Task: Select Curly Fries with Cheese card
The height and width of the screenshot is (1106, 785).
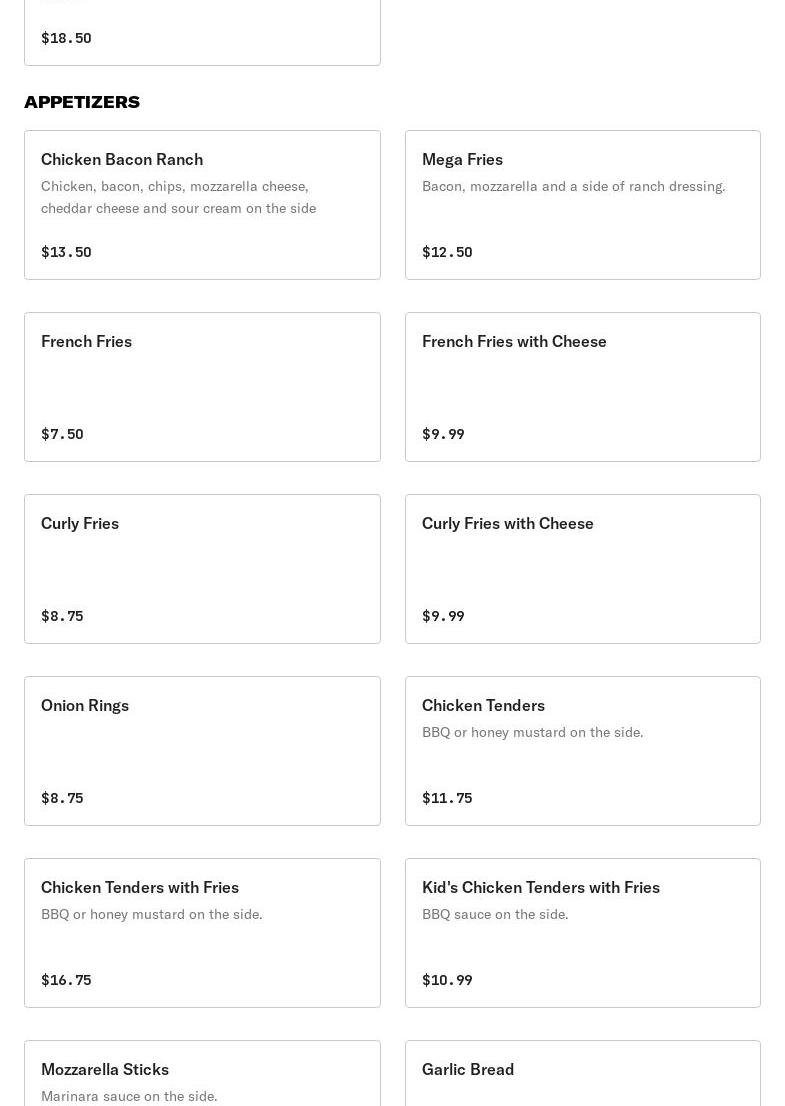Action: (x=582, y=569)
